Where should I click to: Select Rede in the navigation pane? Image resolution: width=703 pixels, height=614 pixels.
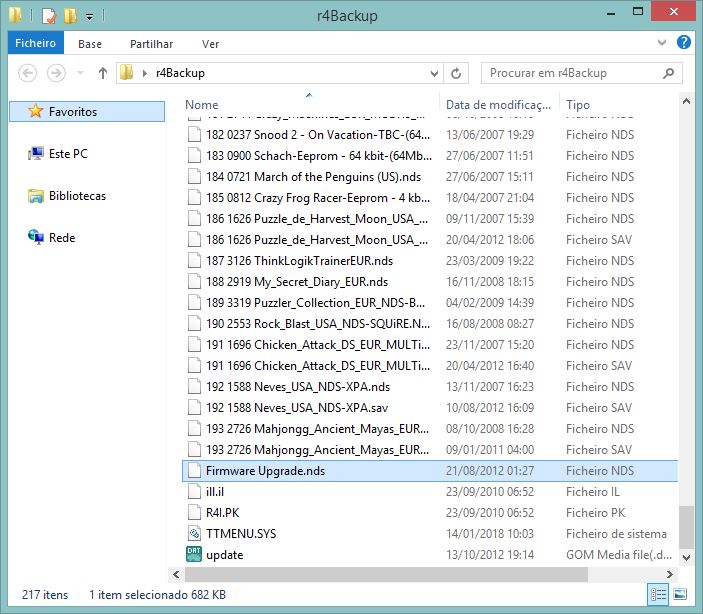[x=62, y=238]
